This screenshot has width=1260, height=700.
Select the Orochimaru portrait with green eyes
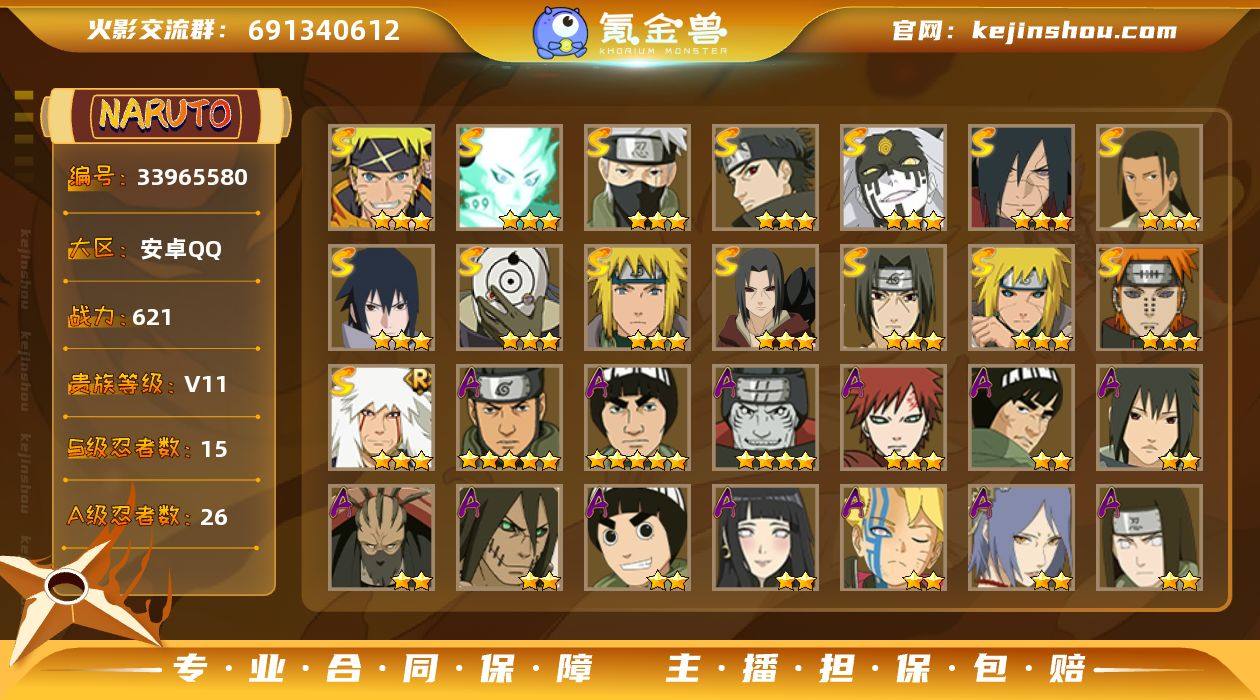(x=509, y=538)
